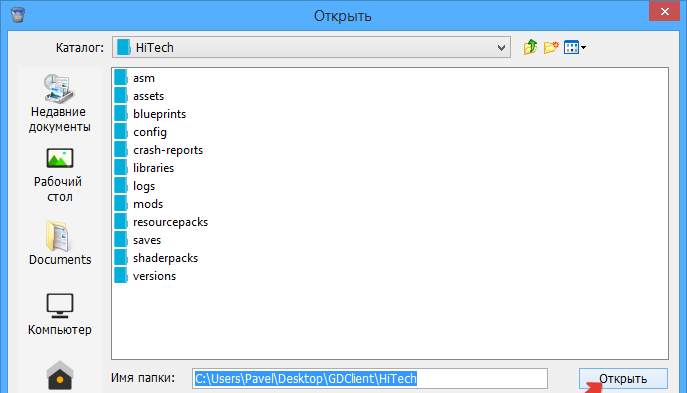The width and height of the screenshot is (687, 393).
Task: Go up one folder level
Action: coord(531,47)
